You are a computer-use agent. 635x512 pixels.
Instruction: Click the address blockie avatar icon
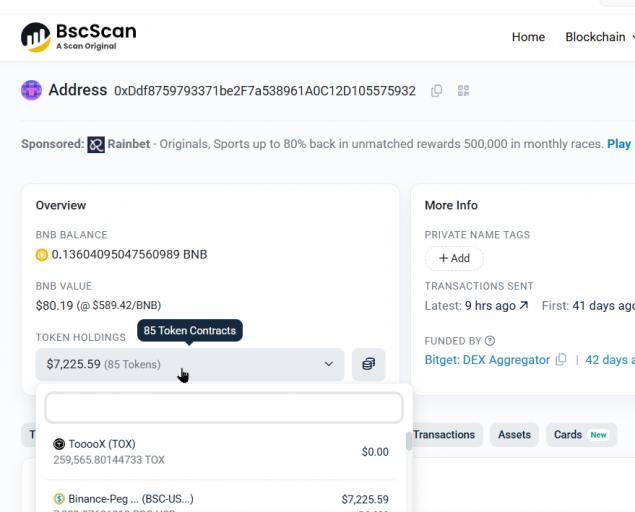(x=31, y=90)
